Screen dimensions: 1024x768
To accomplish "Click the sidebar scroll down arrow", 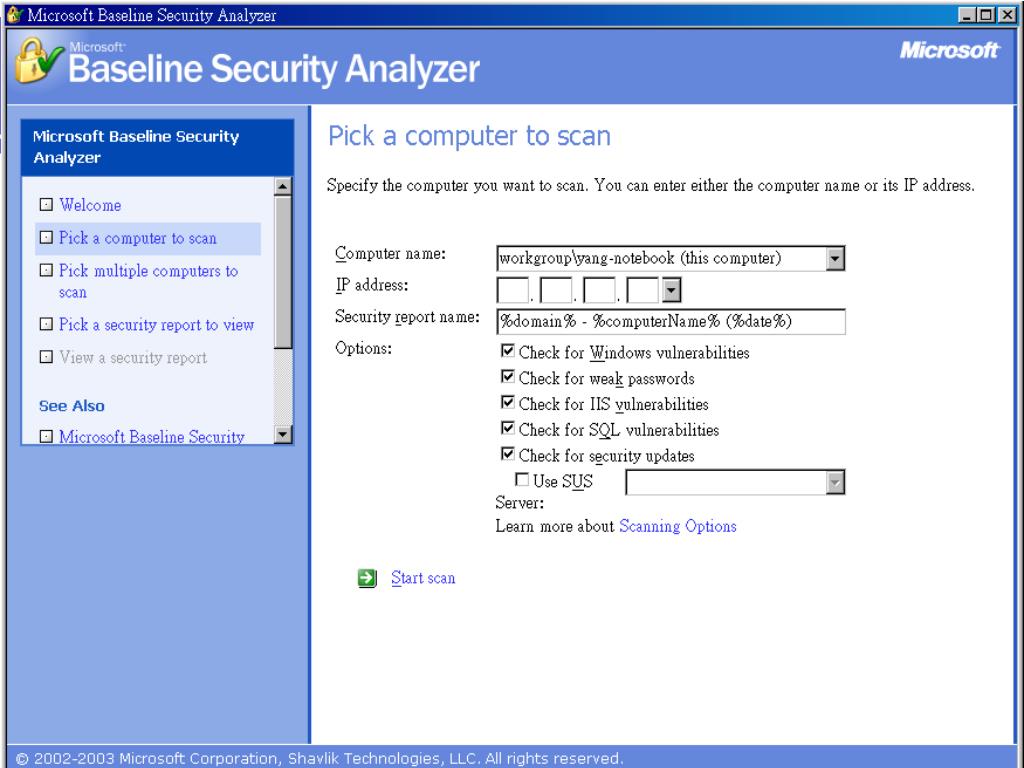I will coord(283,434).
